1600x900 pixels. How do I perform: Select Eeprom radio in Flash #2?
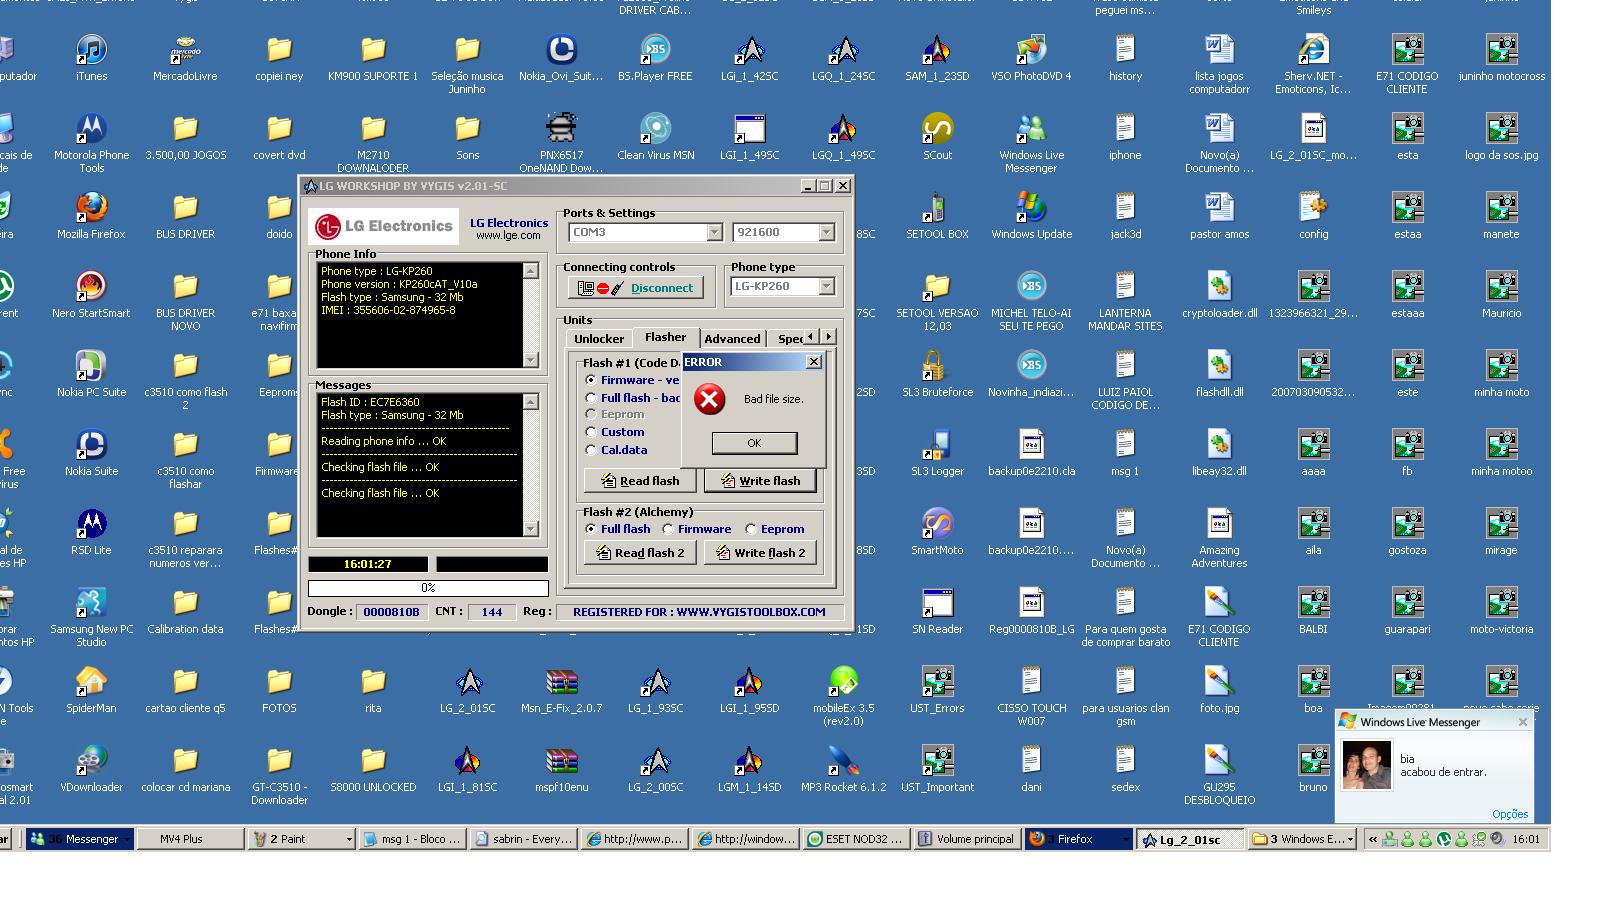coord(751,529)
